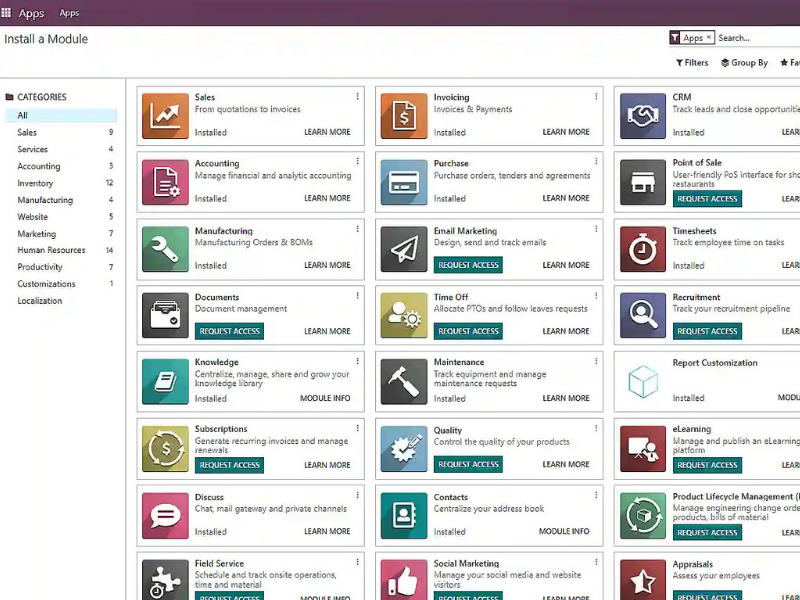The height and width of the screenshot is (600, 800).
Task: Click the Manufacturing wrench icon
Action: 165,249
